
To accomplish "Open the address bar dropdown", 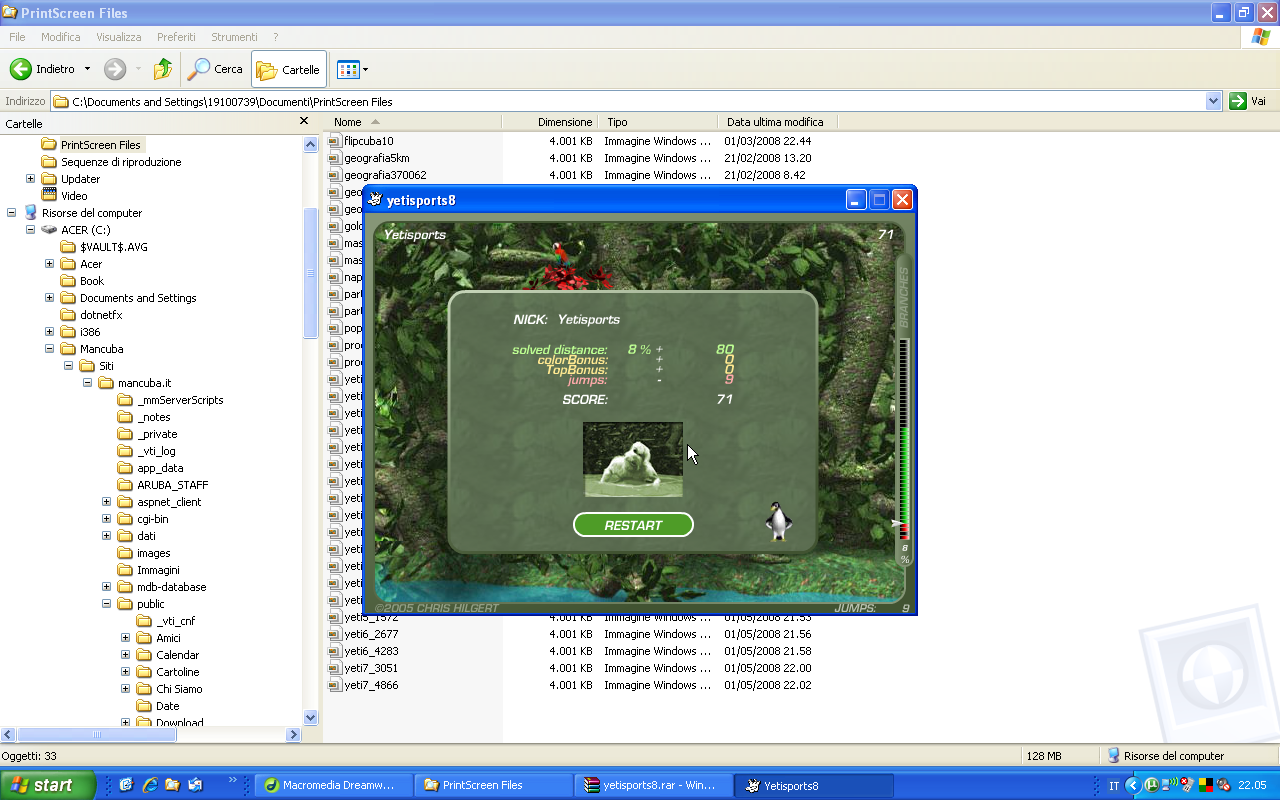I will coord(1214,101).
